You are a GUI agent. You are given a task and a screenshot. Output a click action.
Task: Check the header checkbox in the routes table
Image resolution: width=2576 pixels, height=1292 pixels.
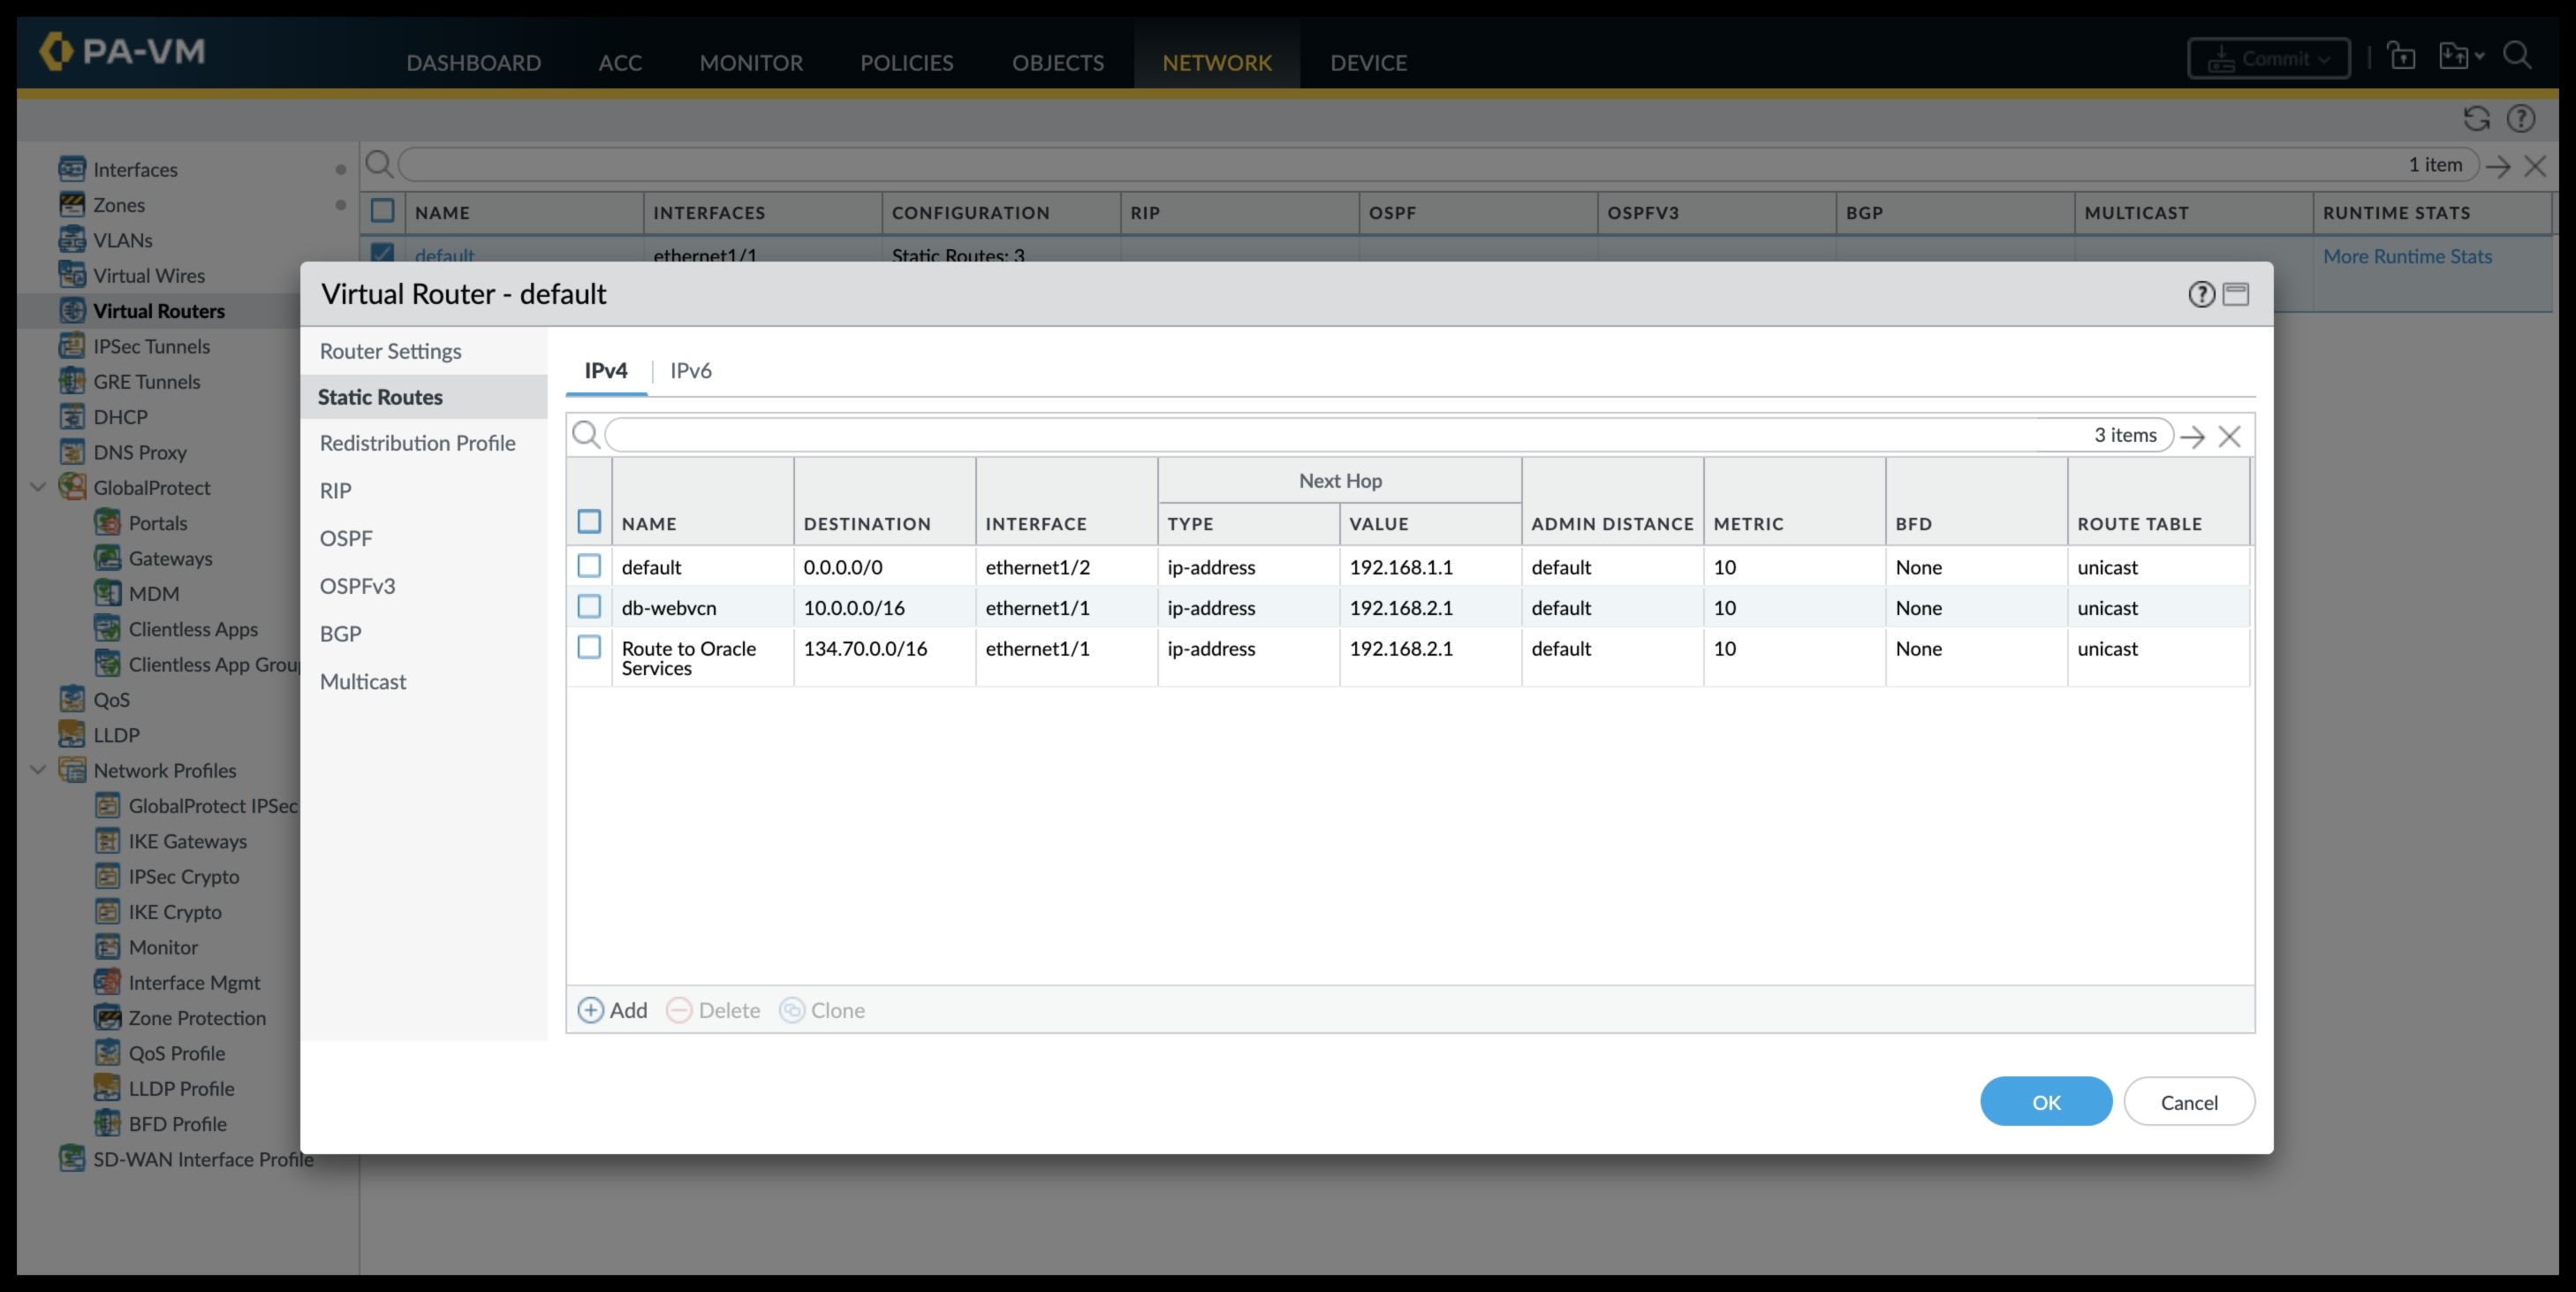coord(588,521)
